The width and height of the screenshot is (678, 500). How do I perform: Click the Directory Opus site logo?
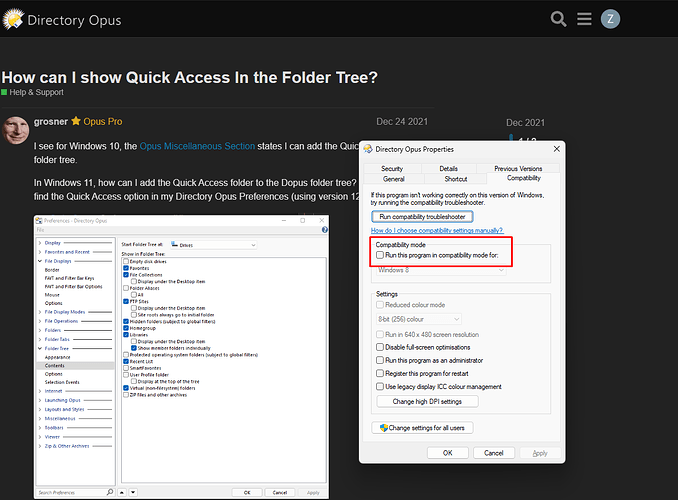[x=62, y=19]
